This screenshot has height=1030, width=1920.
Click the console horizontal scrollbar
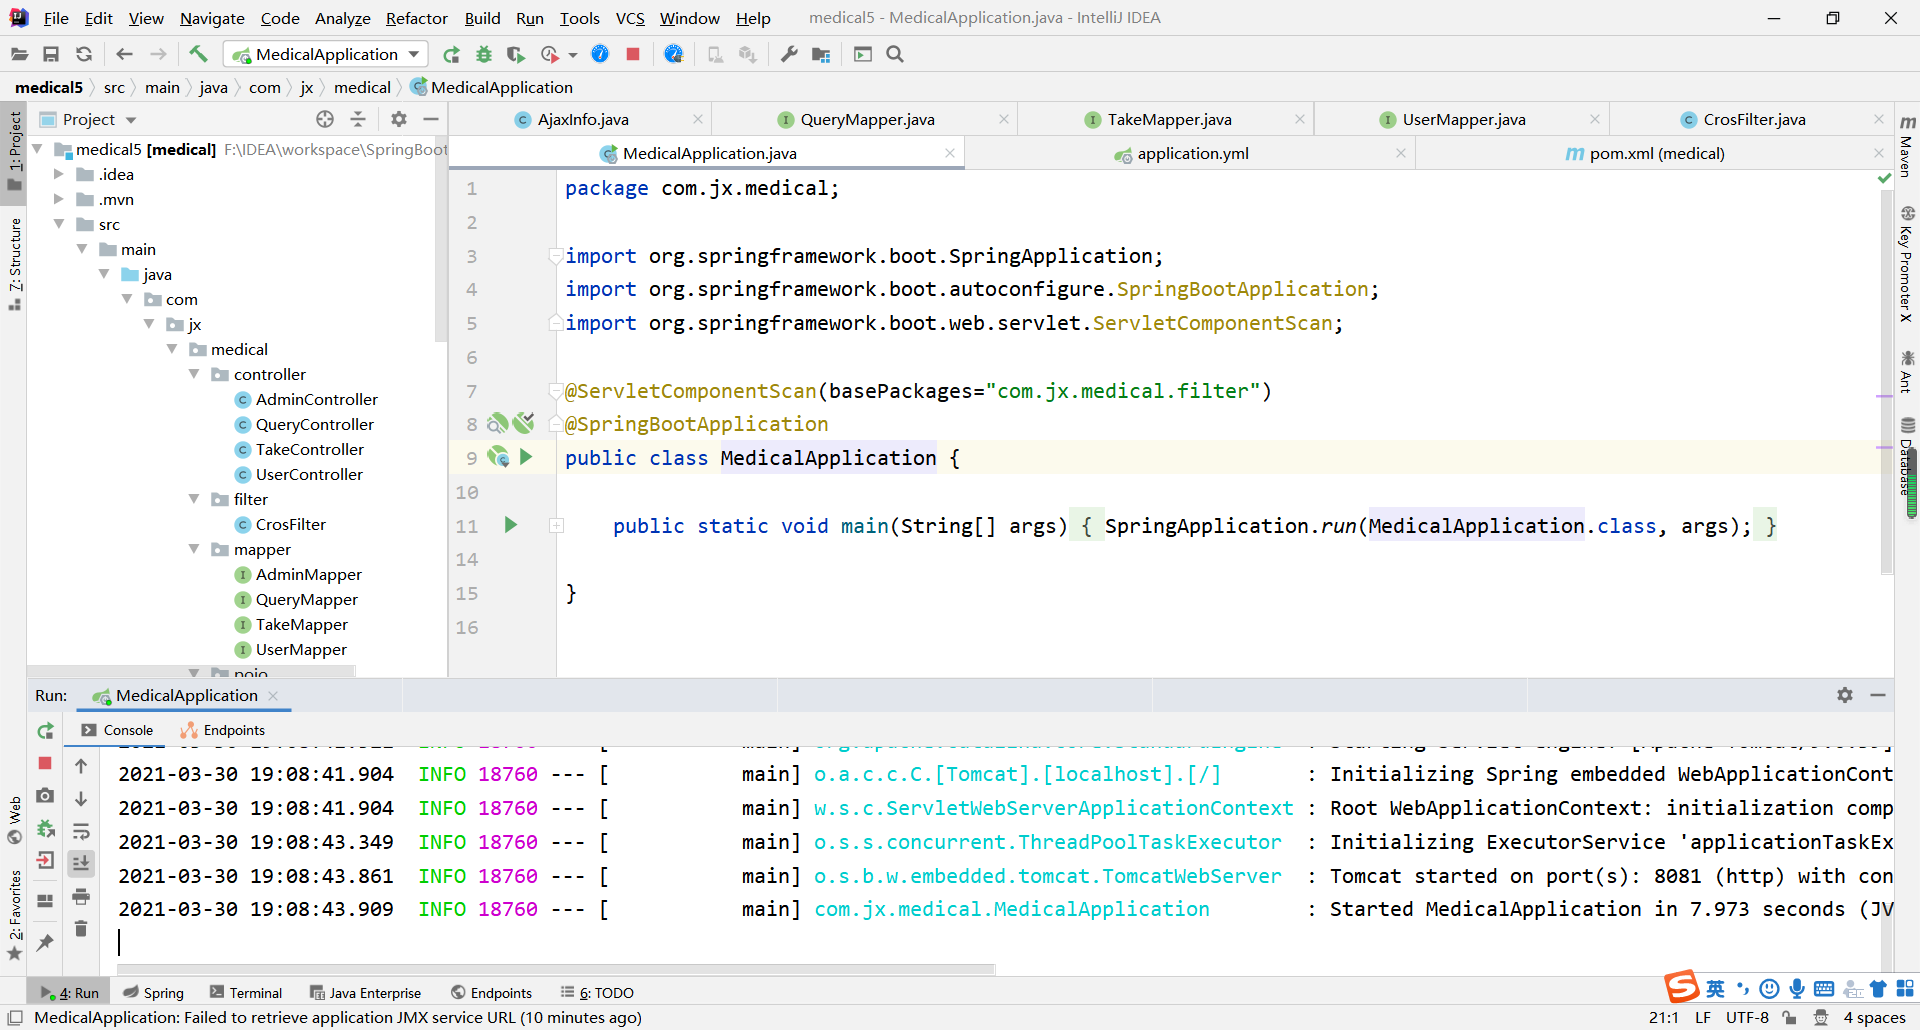coord(557,969)
